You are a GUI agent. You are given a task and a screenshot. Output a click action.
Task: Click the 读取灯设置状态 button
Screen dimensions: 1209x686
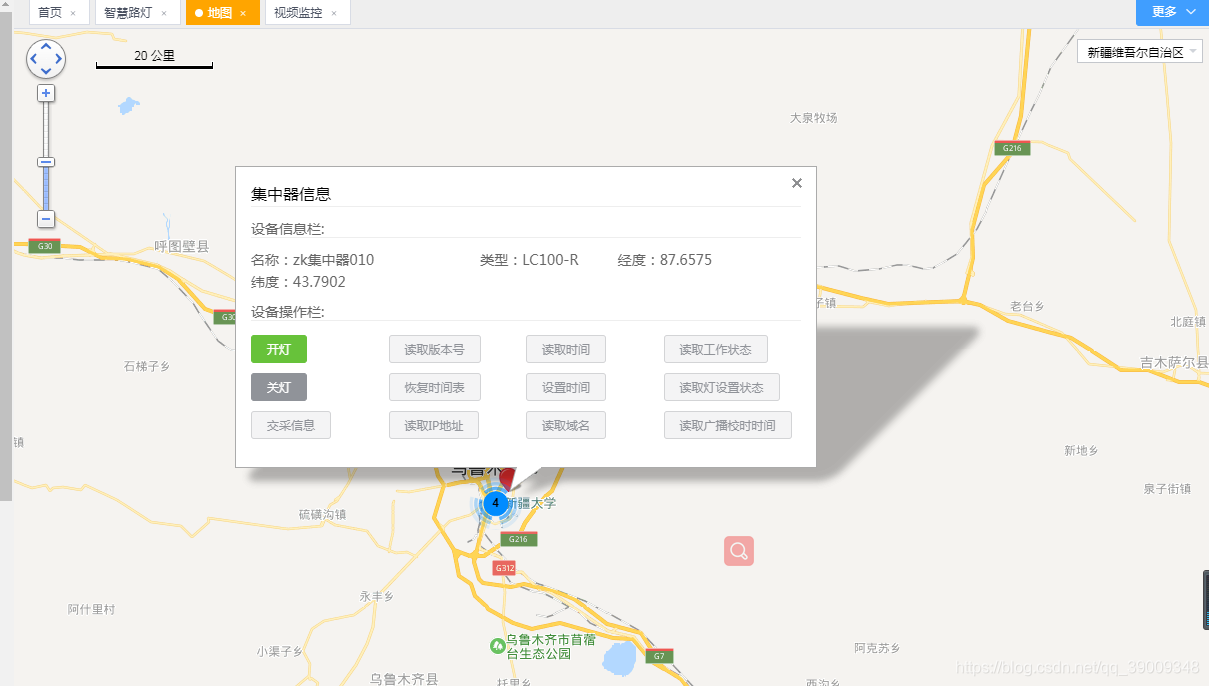tap(722, 387)
